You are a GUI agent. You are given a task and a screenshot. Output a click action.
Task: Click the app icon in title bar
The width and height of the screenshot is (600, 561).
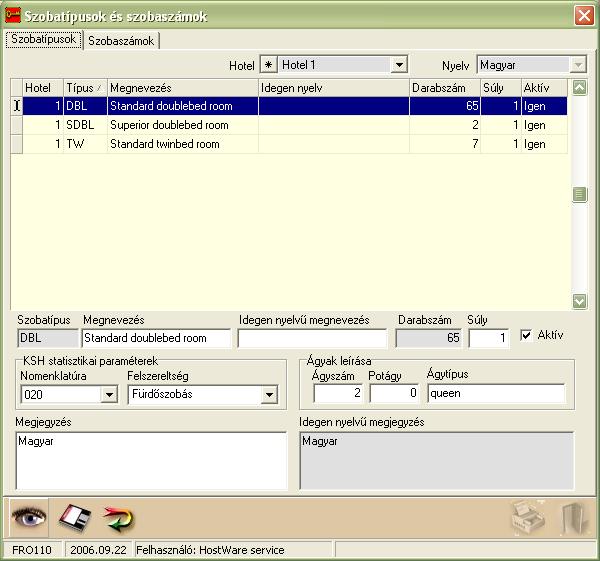click(x=13, y=16)
